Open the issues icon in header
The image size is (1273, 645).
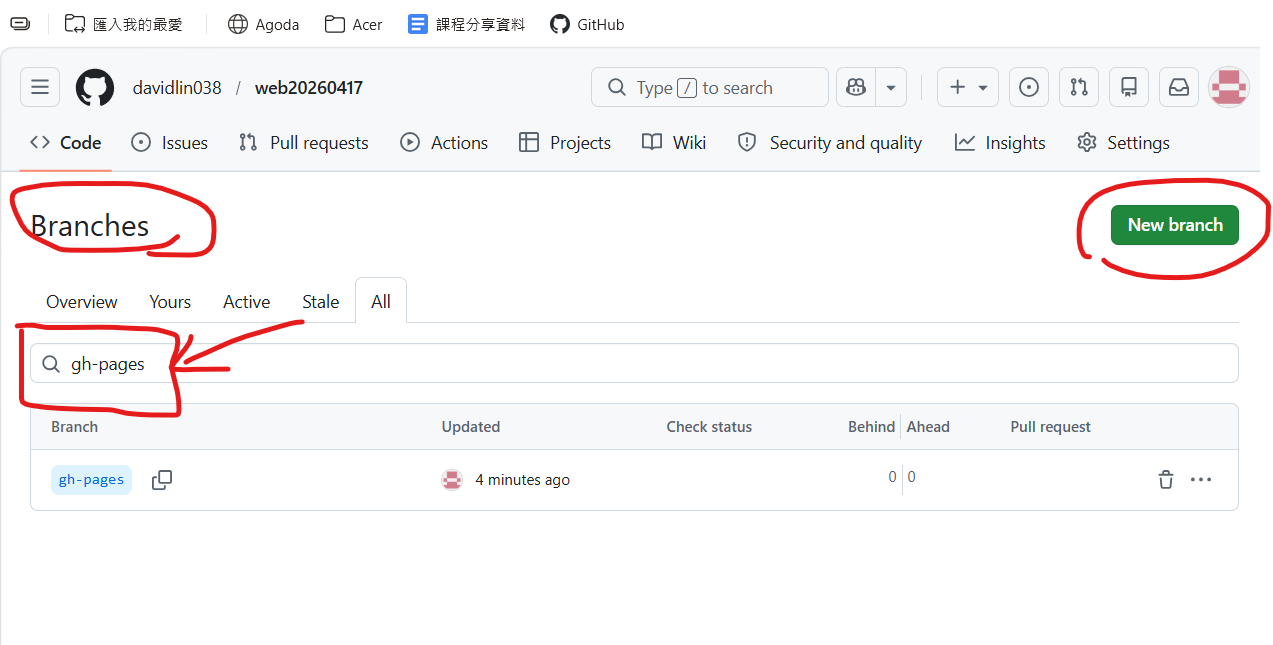[1028, 88]
